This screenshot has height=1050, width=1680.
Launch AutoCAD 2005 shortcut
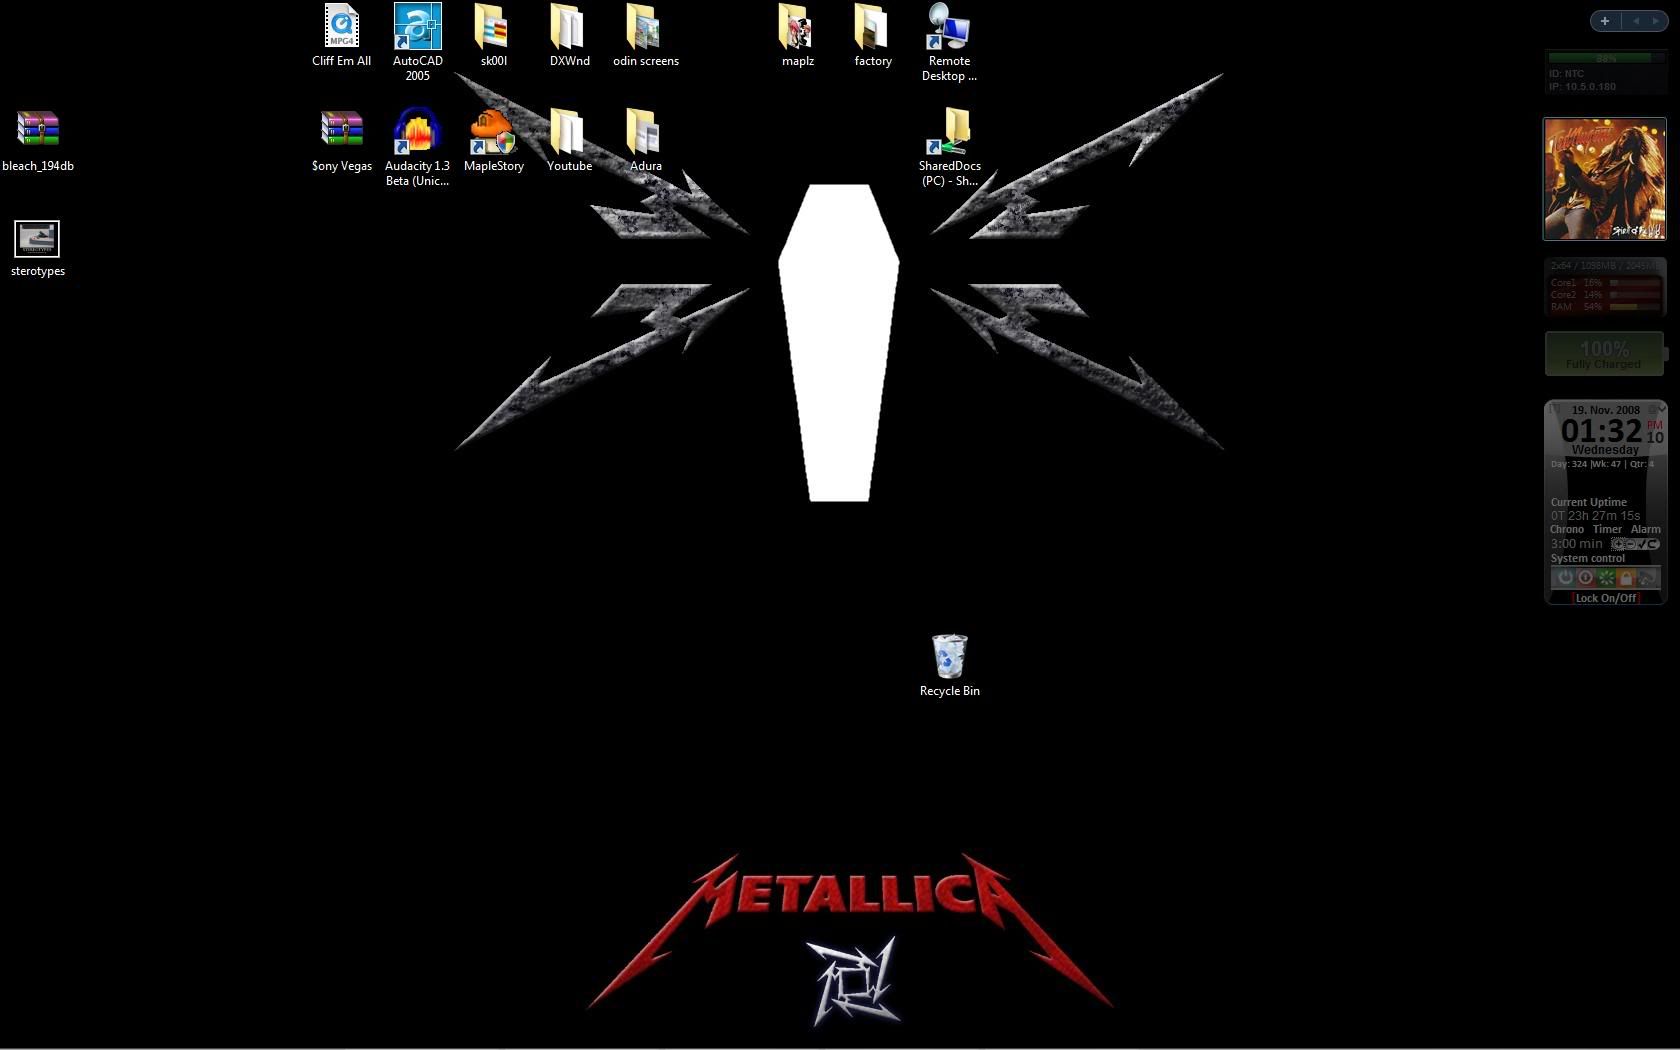click(x=417, y=43)
